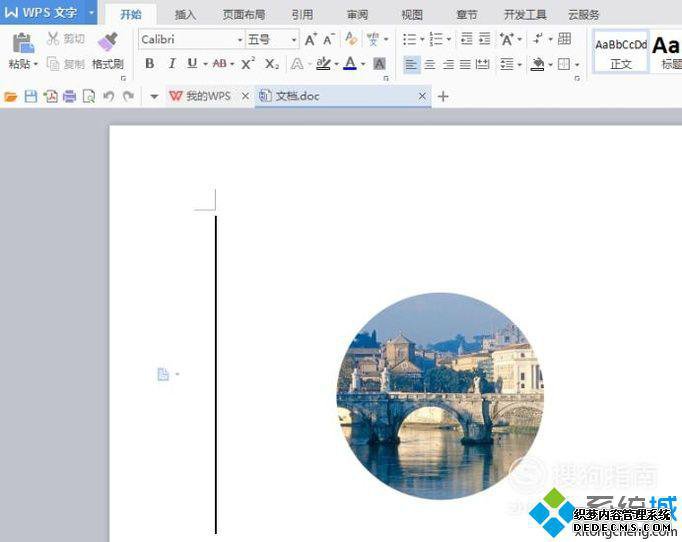Open file with folder icon
The image size is (682, 542).
click(10, 96)
